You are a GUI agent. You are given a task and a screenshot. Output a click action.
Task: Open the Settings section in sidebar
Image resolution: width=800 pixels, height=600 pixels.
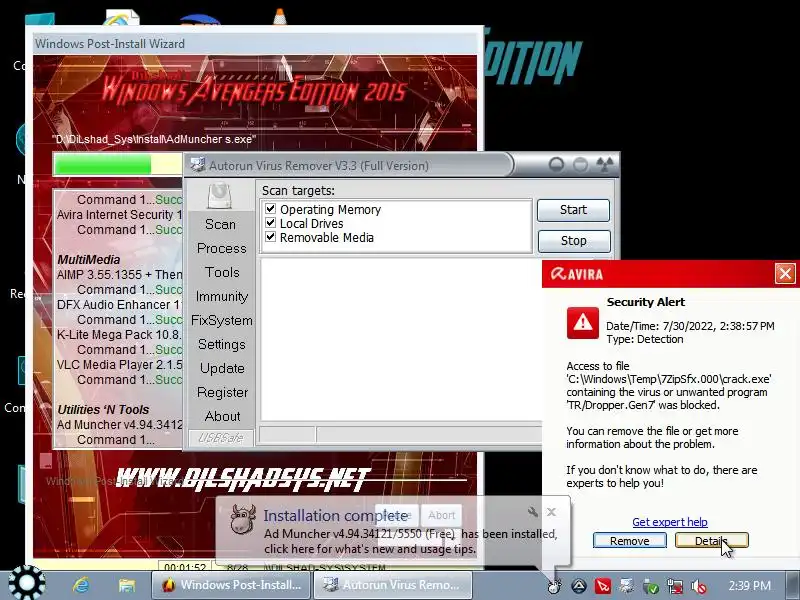(221, 344)
